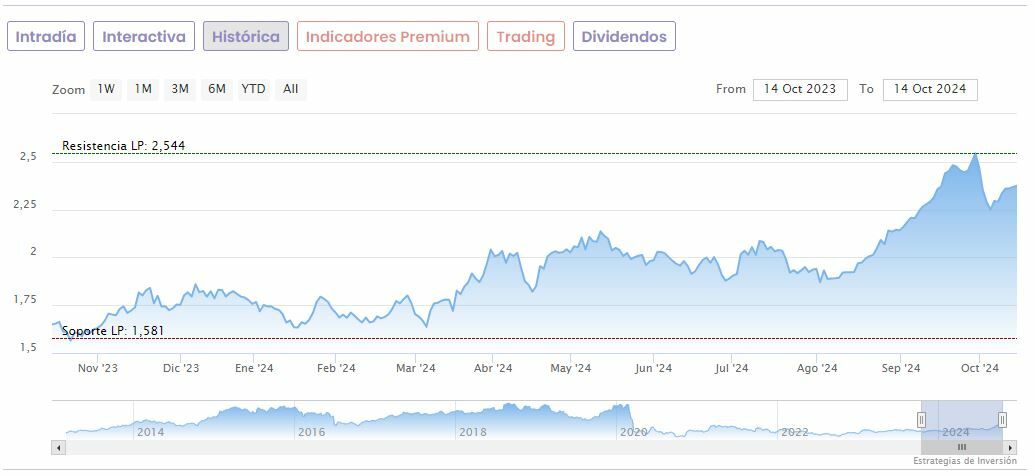Screen dimensions: 1035x476
Task: Grab the right range selector handle
Action: click(x=1002, y=419)
